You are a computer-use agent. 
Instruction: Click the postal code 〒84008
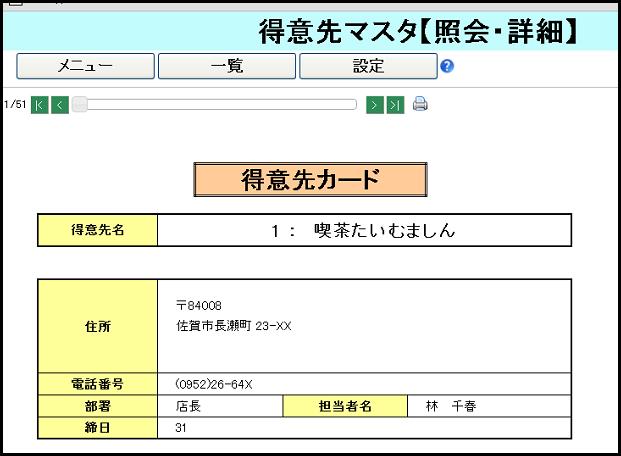point(198,305)
